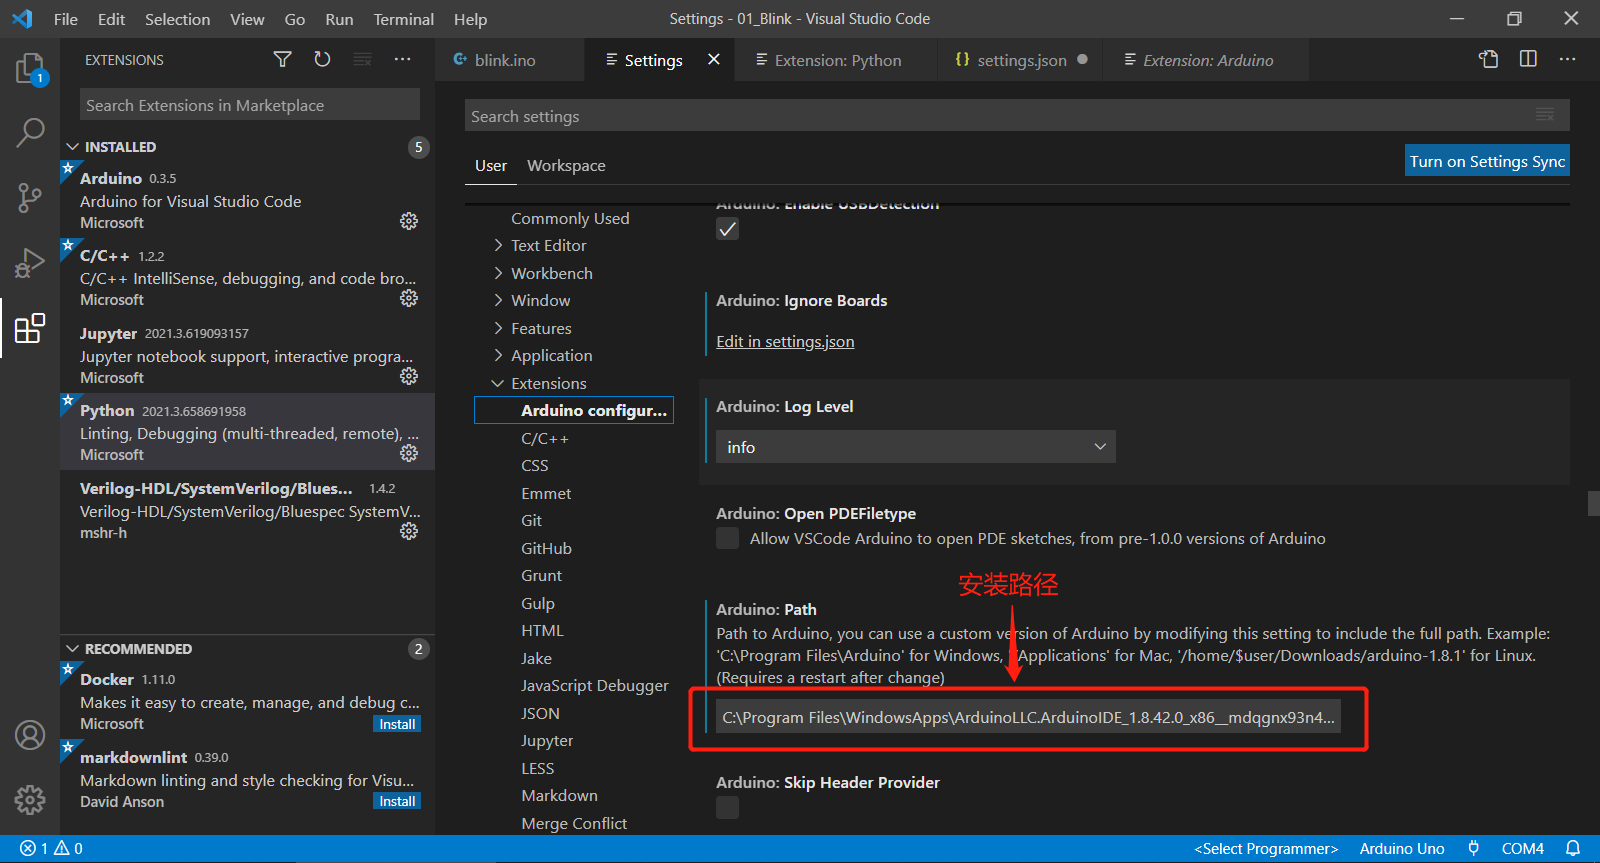Open Settings (JSON) editor icon
The height and width of the screenshot is (863, 1600).
(1489, 60)
